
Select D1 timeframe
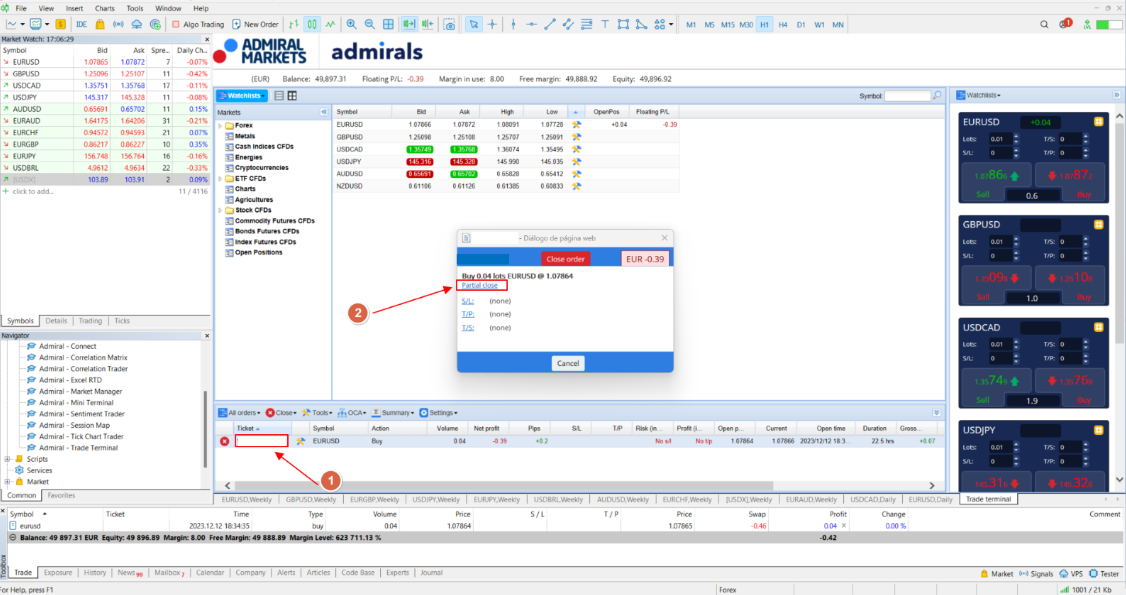[801, 24]
